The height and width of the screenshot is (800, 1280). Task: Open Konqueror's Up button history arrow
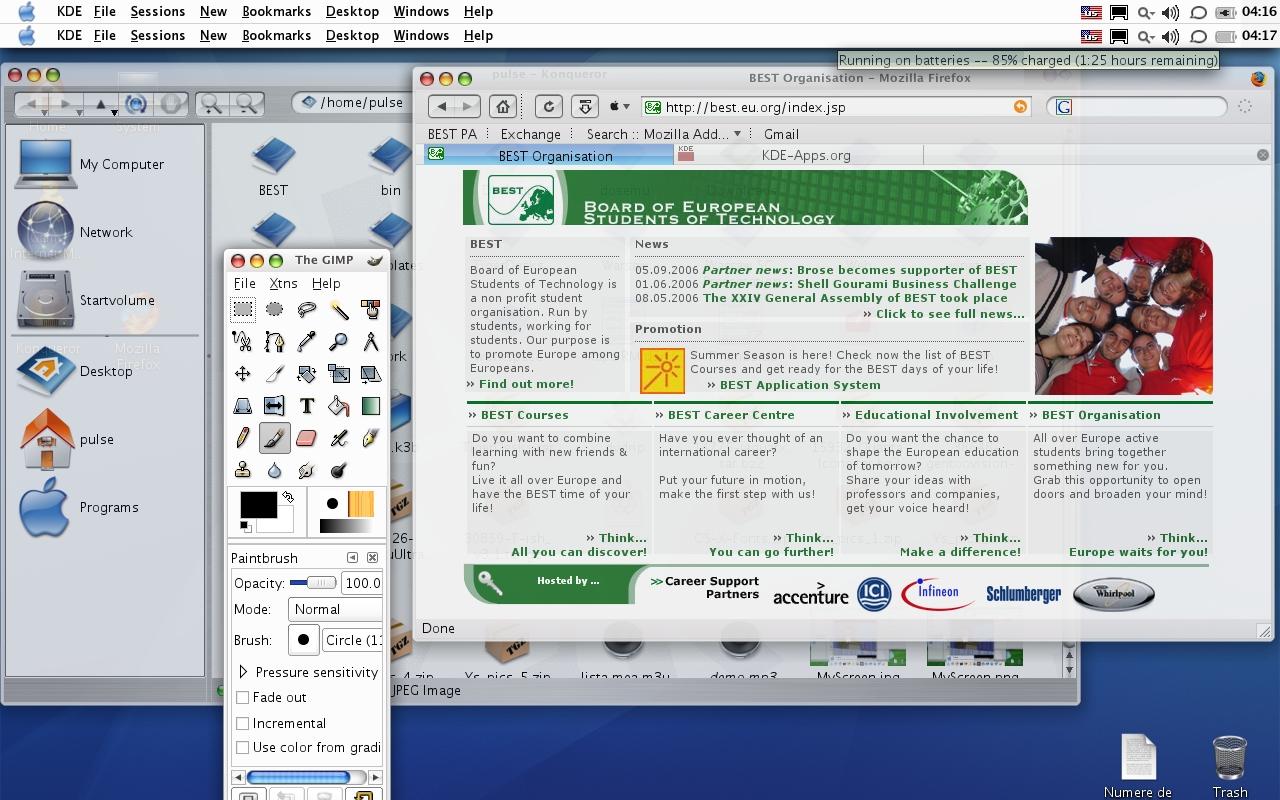[x=114, y=112]
